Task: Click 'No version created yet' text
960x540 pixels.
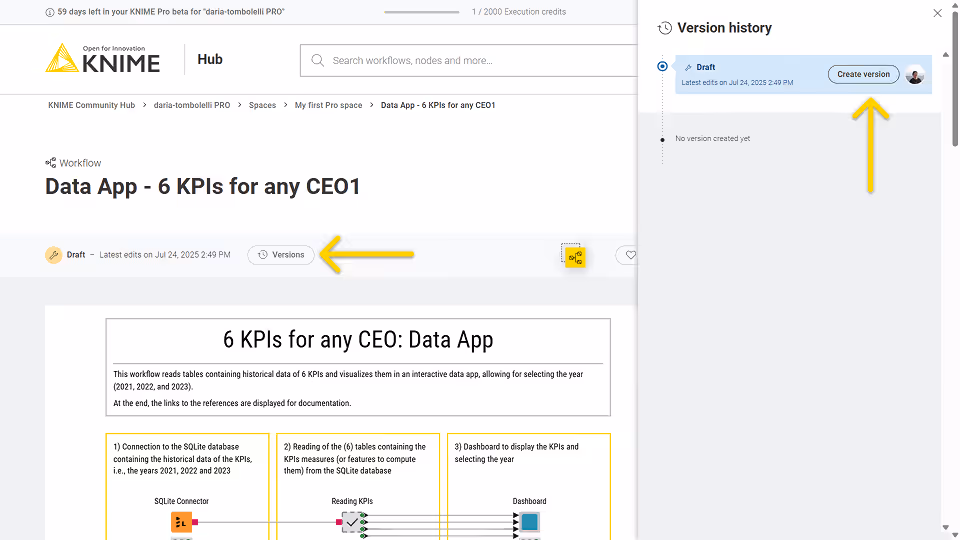Action: click(x=713, y=138)
